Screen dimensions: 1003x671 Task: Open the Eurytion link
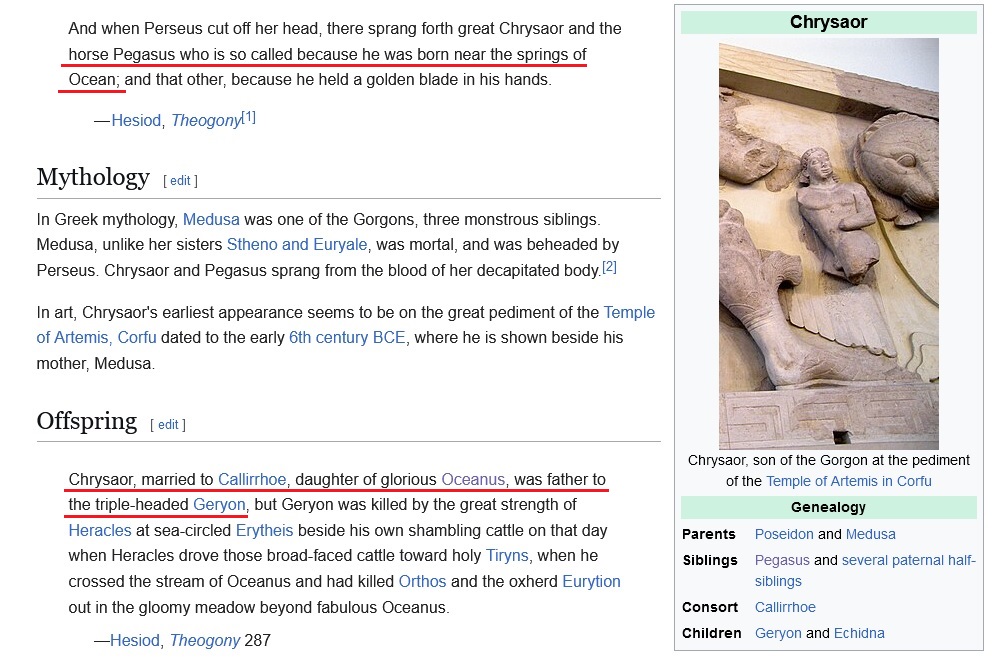pos(592,581)
